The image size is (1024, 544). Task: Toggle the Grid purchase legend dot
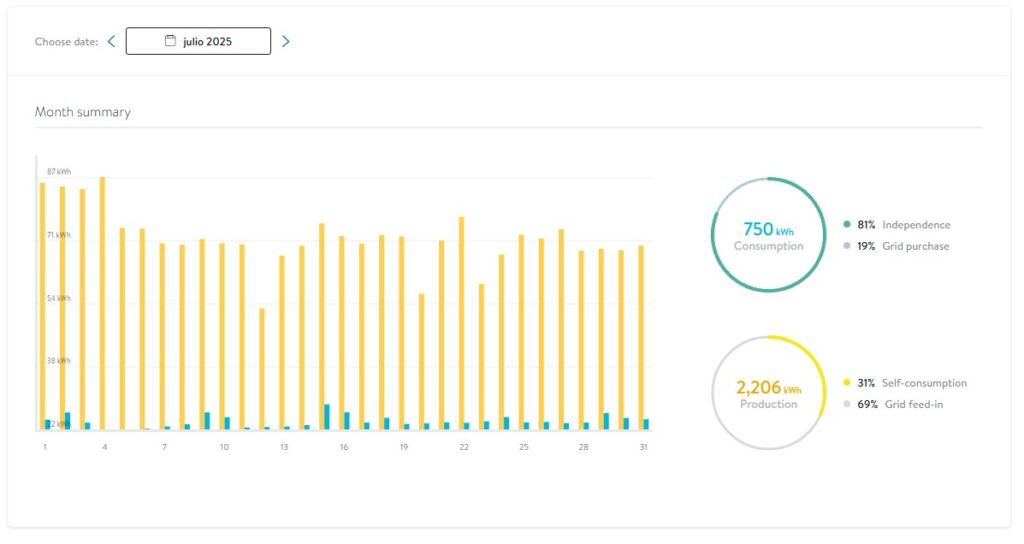847,246
